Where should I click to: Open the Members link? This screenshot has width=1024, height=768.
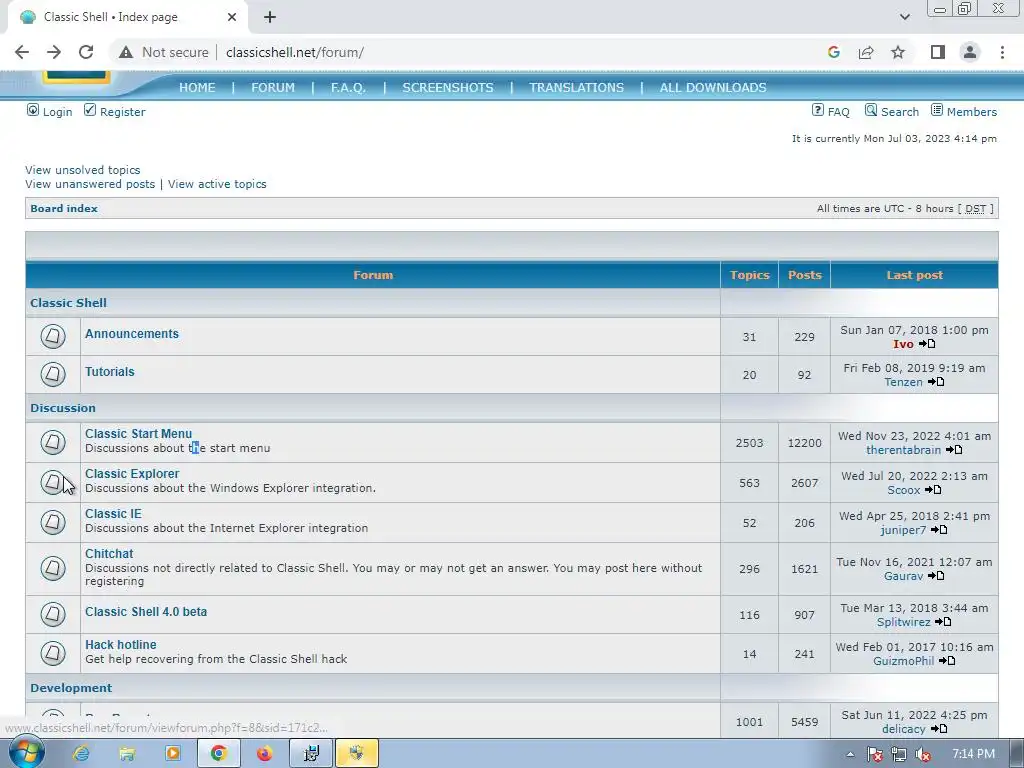coord(972,112)
